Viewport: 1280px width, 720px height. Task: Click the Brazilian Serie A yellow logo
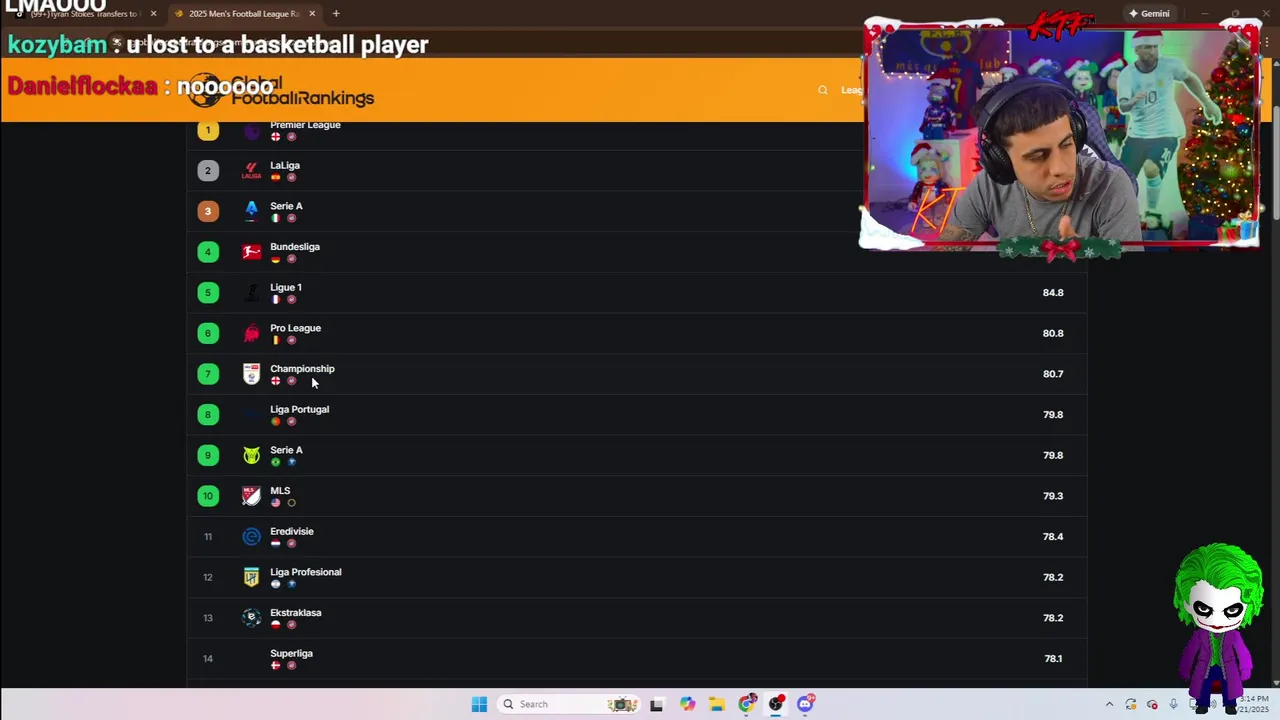251,455
